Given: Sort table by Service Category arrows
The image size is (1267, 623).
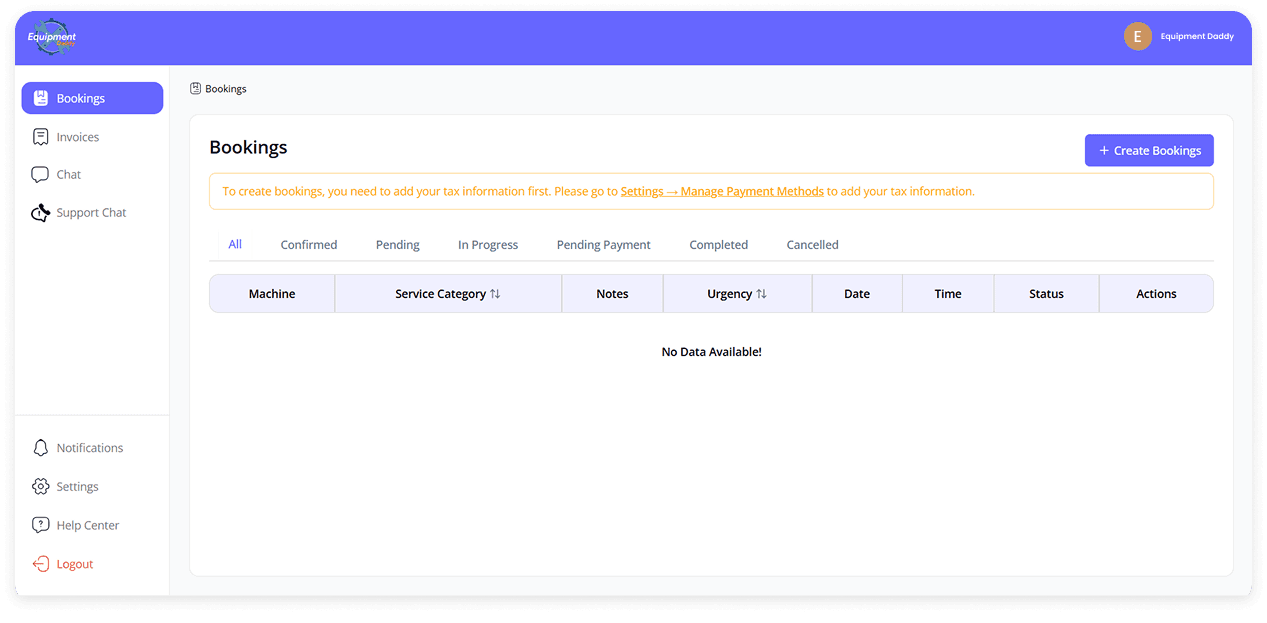Looking at the screenshot, I should 495,294.
